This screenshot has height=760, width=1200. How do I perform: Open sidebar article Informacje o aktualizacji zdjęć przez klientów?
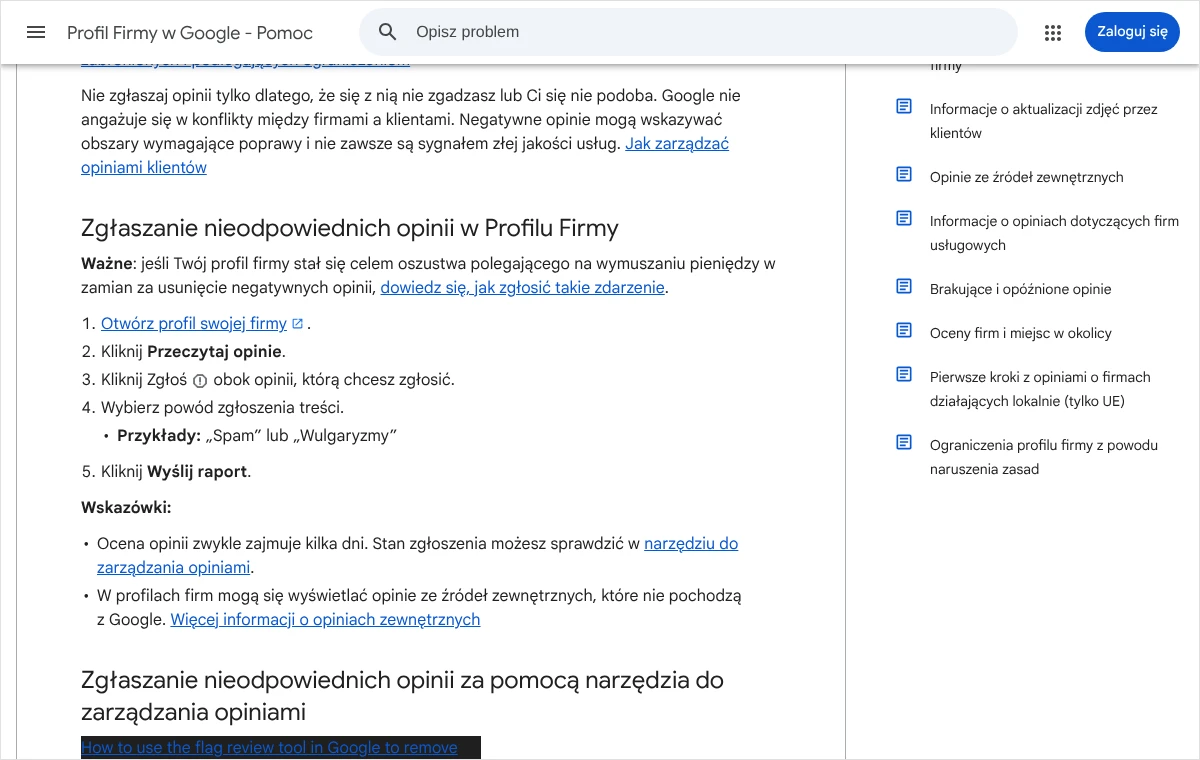tap(1043, 121)
